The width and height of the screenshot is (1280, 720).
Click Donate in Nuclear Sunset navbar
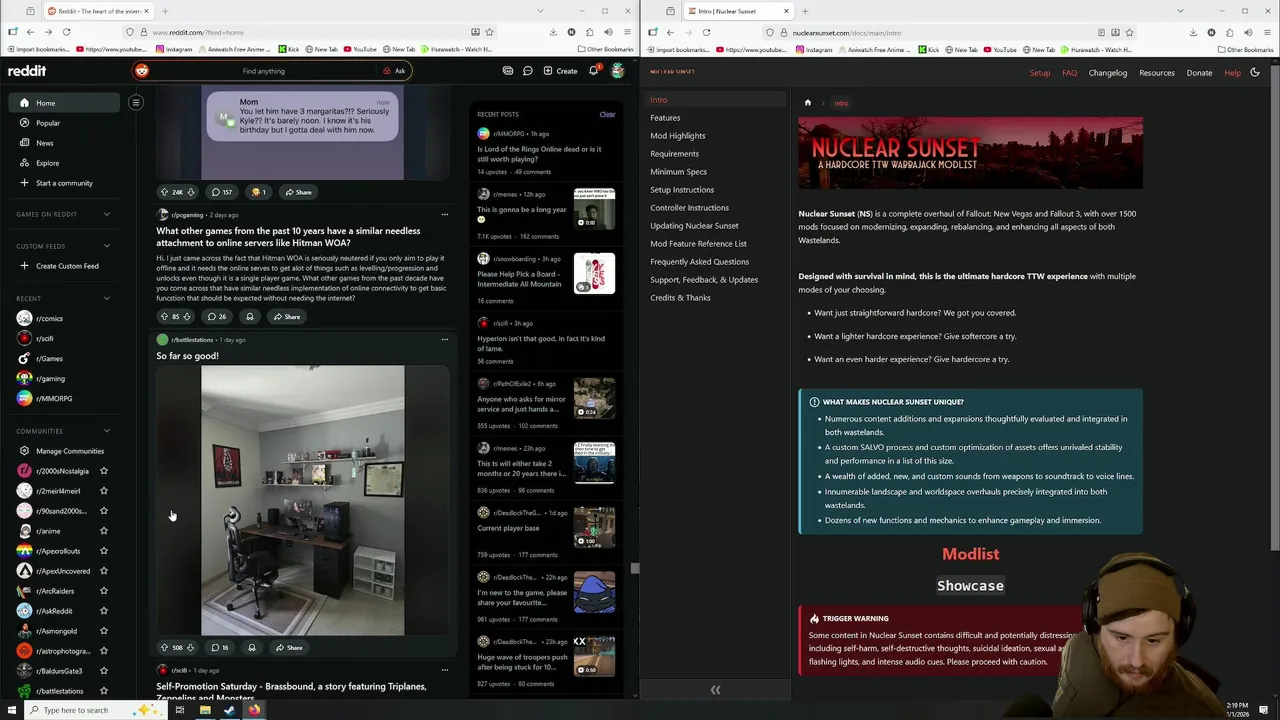[1199, 73]
